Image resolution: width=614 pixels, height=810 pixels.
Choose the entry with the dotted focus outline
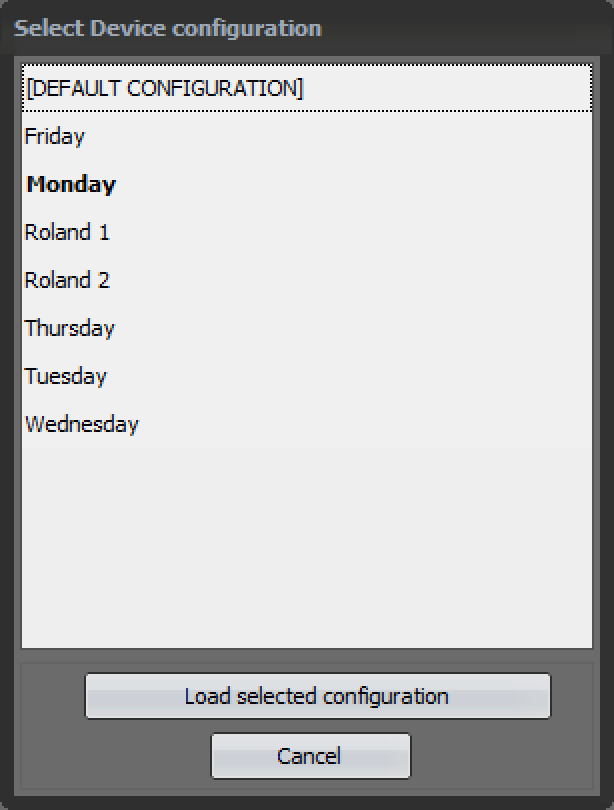pyautogui.click(x=307, y=88)
